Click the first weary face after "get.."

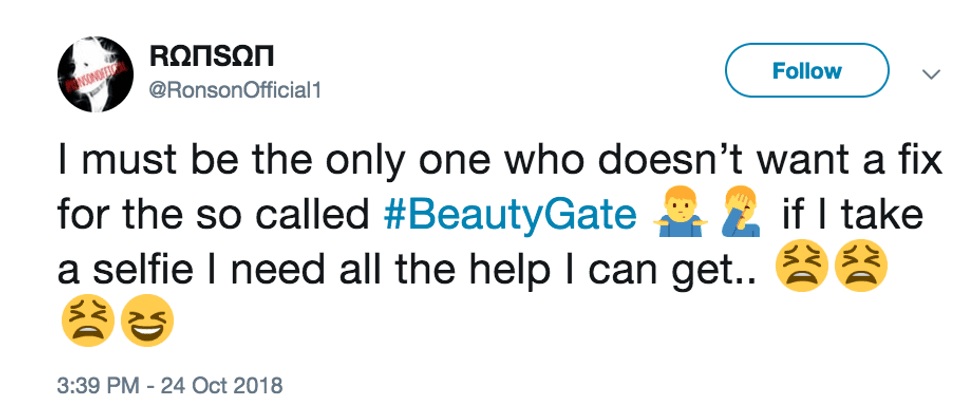pyautogui.click(x=798, y=266)
